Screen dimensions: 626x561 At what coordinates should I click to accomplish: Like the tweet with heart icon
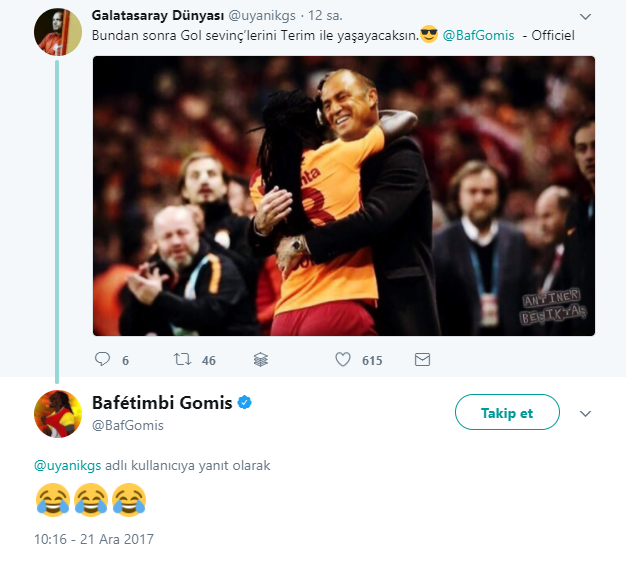tap(343, 359)
